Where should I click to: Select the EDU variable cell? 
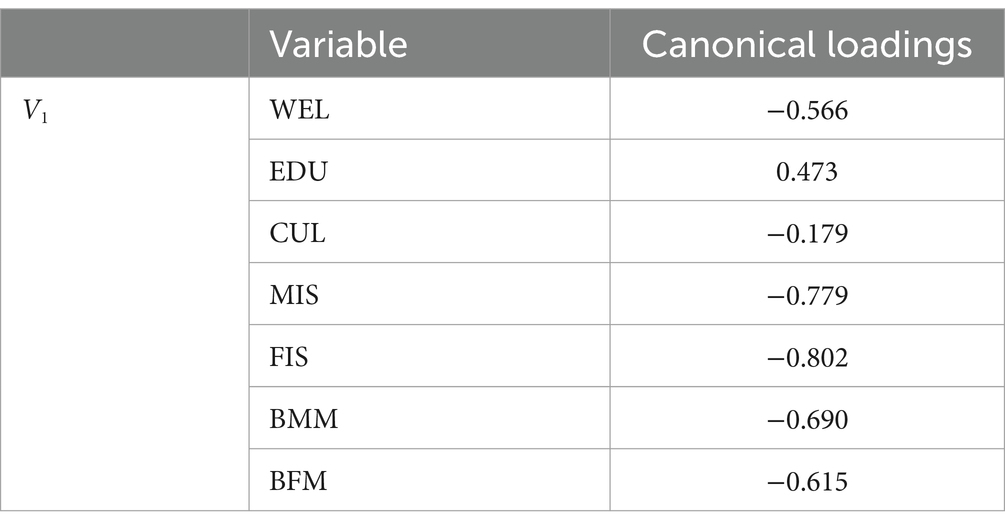tap(429, 170)
